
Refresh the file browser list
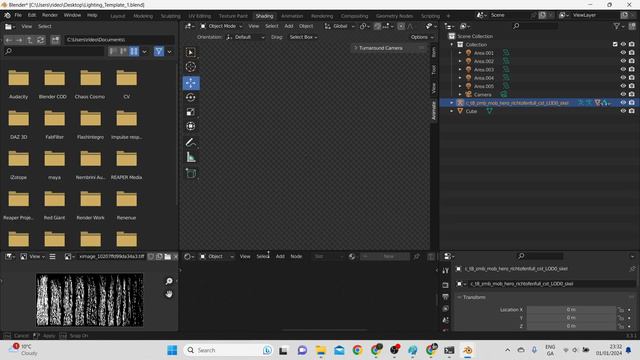(40, 40)
